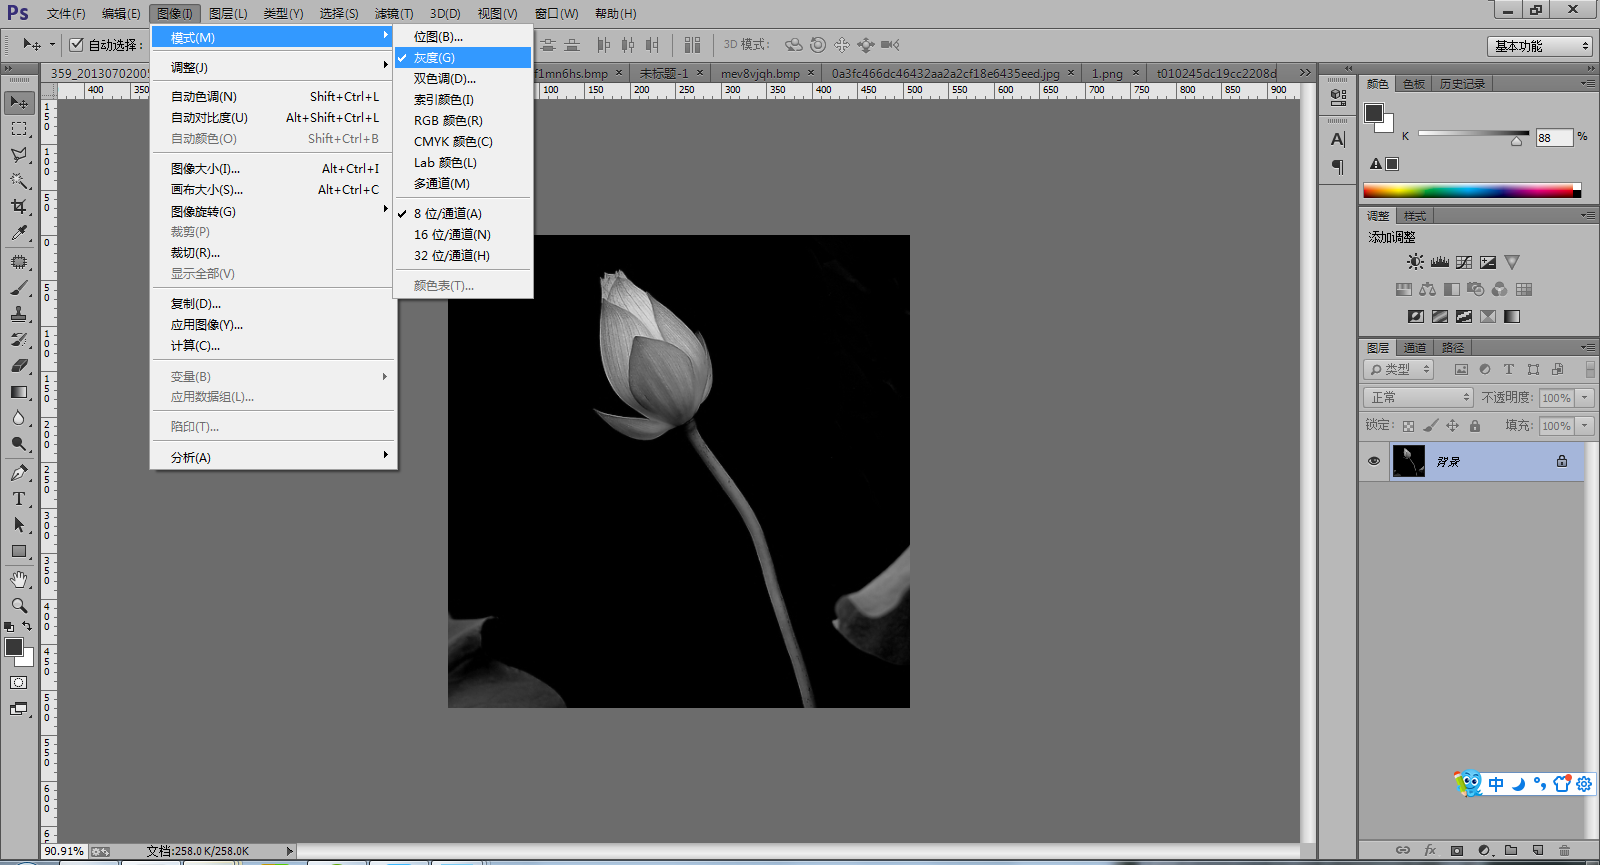Image resolution: width=1600 pixels, height=865 pixels.
Task: Toggle the Auto-Select checkbox
Action: tap(76, 45)
